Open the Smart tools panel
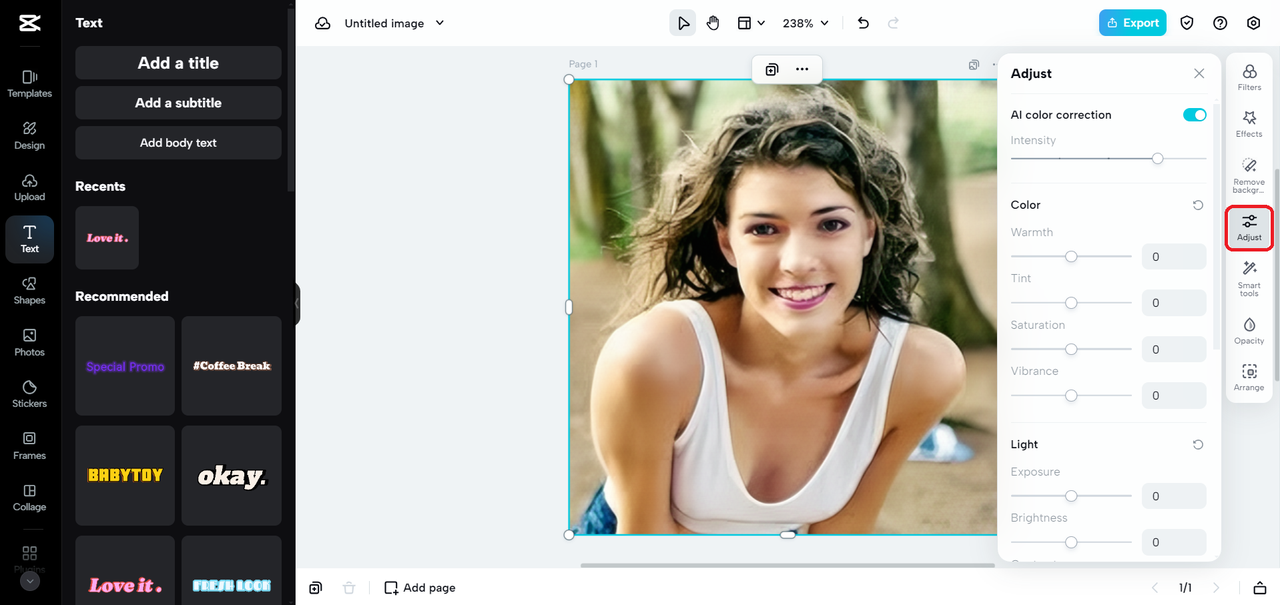Image resolution: width=1280 pixels, height=605 pixels. (x=1249, y=278)
